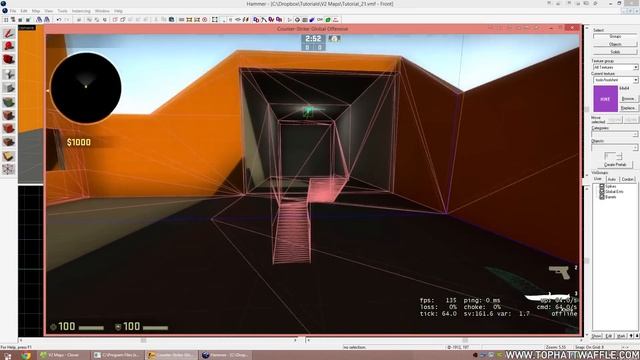Switch to the User visgroups tab

pos(598,179)
